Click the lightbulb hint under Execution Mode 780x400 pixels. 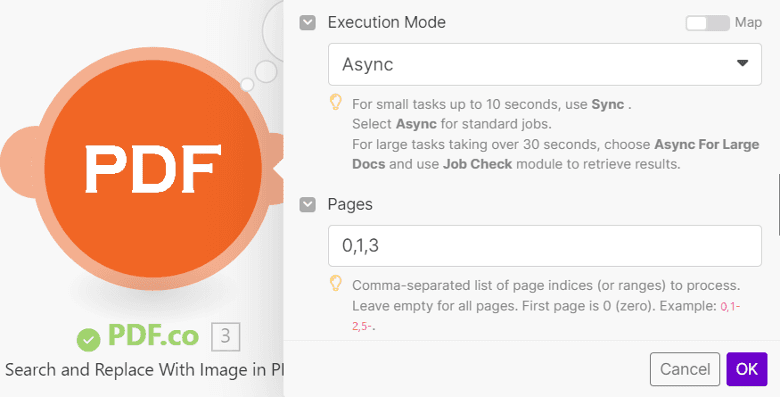(x=336, y=103)
